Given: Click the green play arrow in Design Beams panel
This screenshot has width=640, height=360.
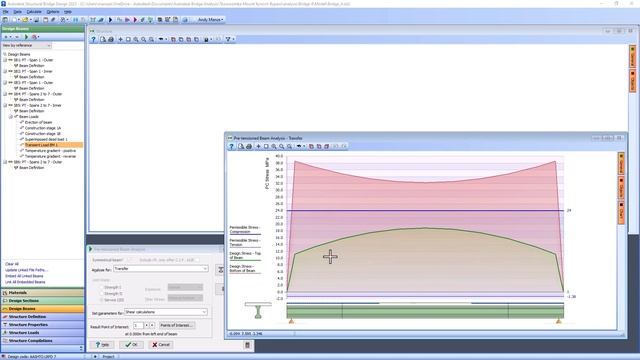Looking at the screenshot, I should coord(27,37).
